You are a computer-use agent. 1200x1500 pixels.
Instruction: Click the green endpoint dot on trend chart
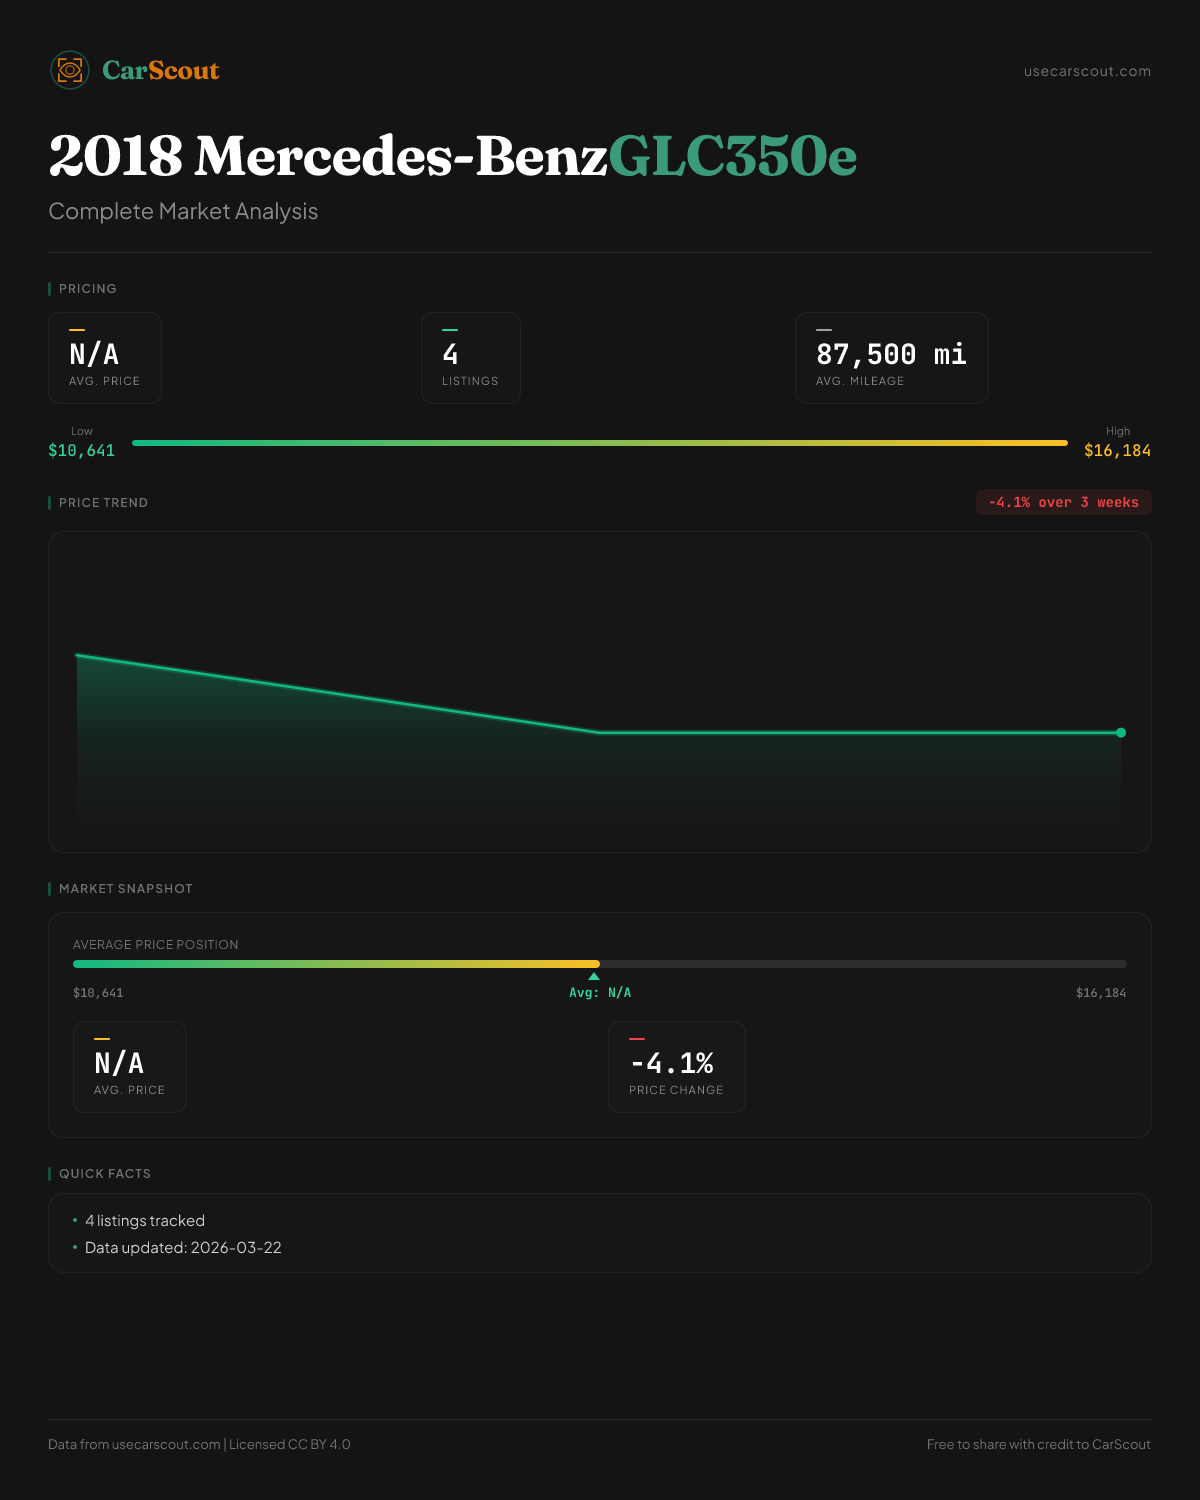pos(1121,733)
